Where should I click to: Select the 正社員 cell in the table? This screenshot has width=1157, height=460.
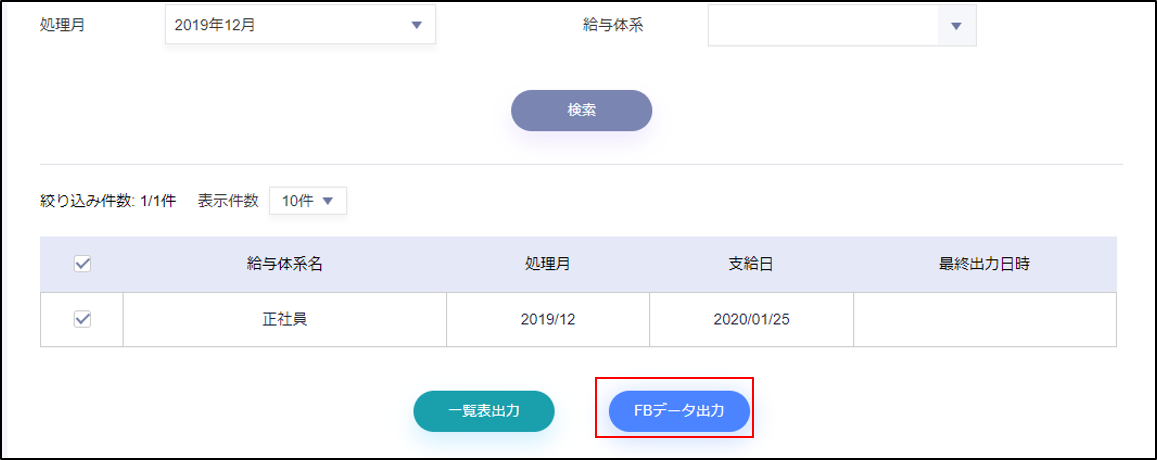[x=285, y=320]
